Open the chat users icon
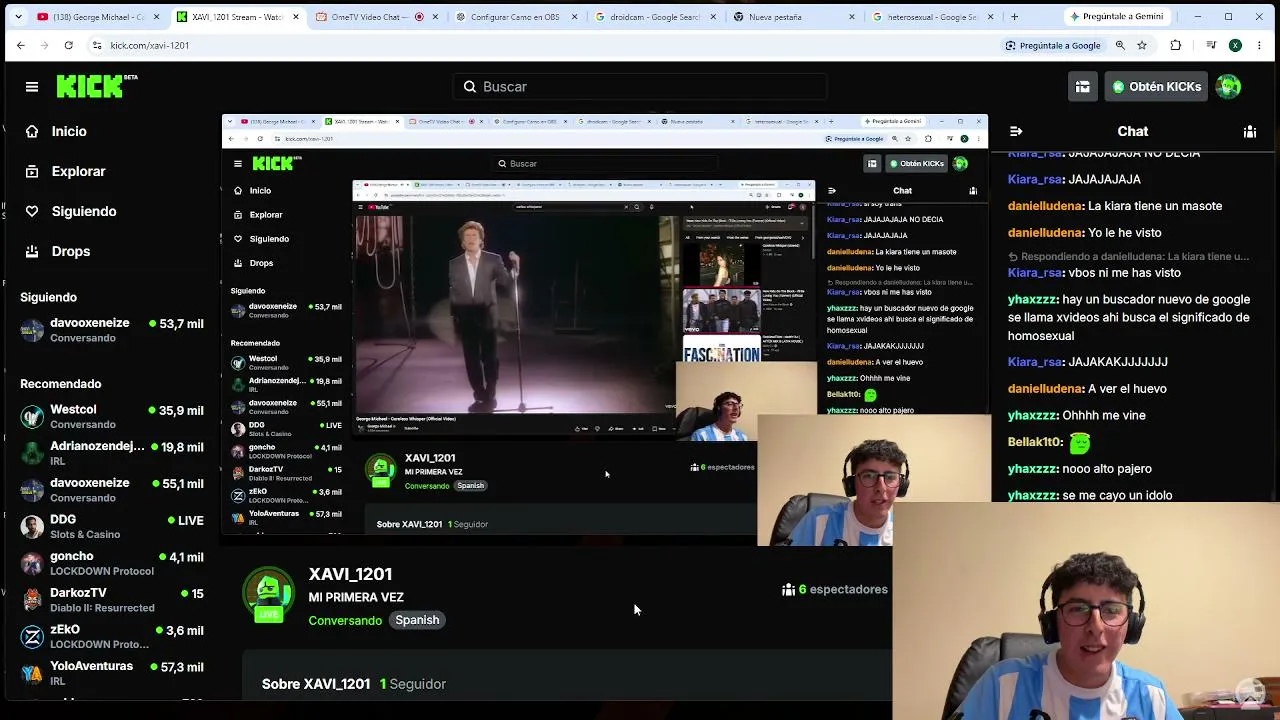 (x=1249, y=131)
